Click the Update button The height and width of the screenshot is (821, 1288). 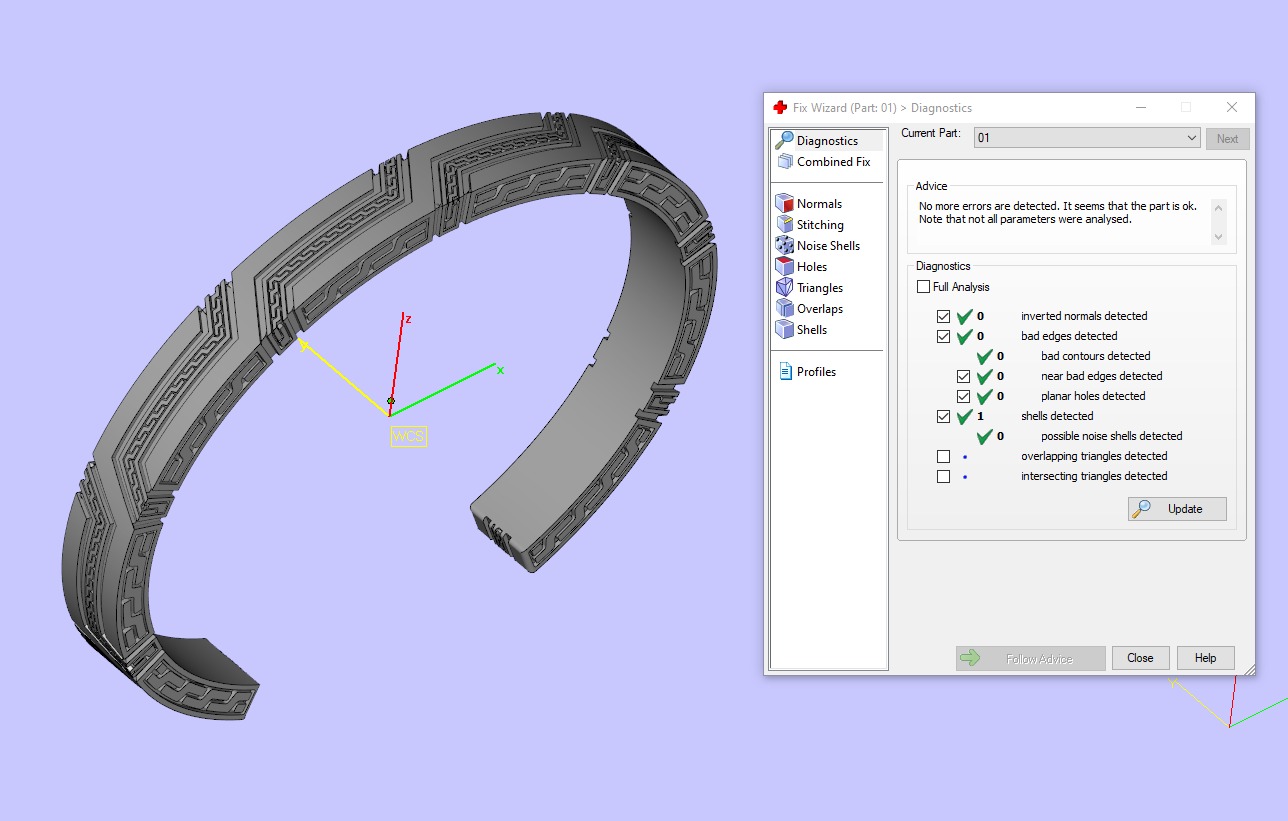pyautogui.click(x=1177, y=509)
